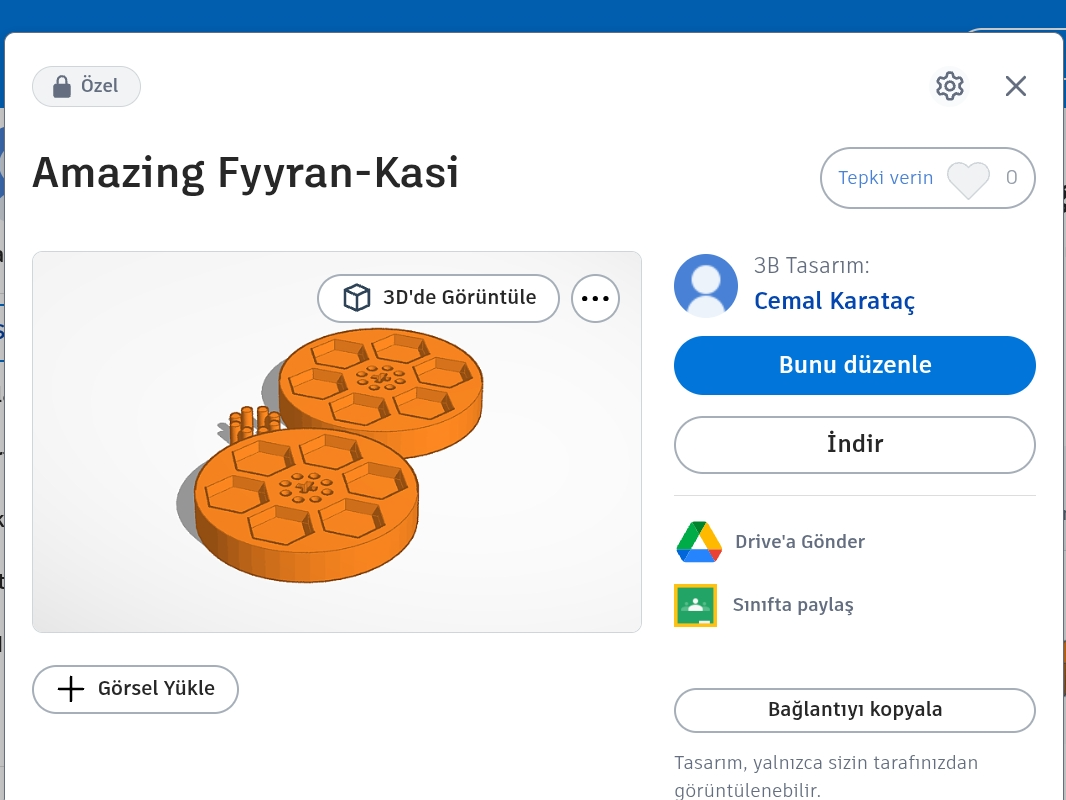This screenshot has height=800, width=1066.
Task: Open Cemal Karataç's profile avatar
Action: pos(706,285)
